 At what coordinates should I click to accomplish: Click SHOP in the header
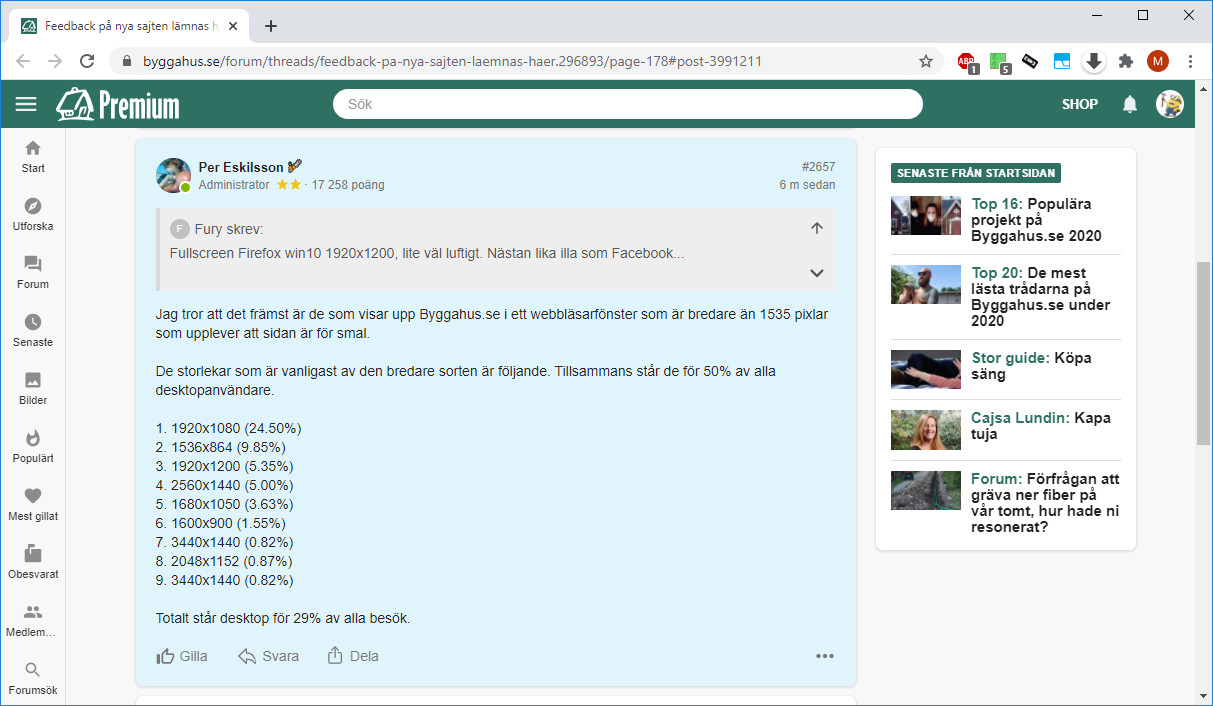coord(1079,104)
